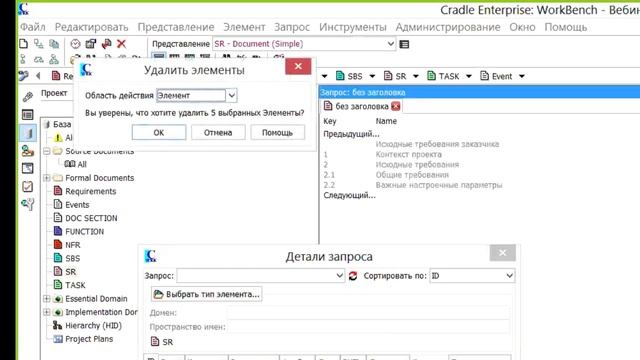Click the TASK green icon in quick bar

pyautogui.click(x=431, y=76)
